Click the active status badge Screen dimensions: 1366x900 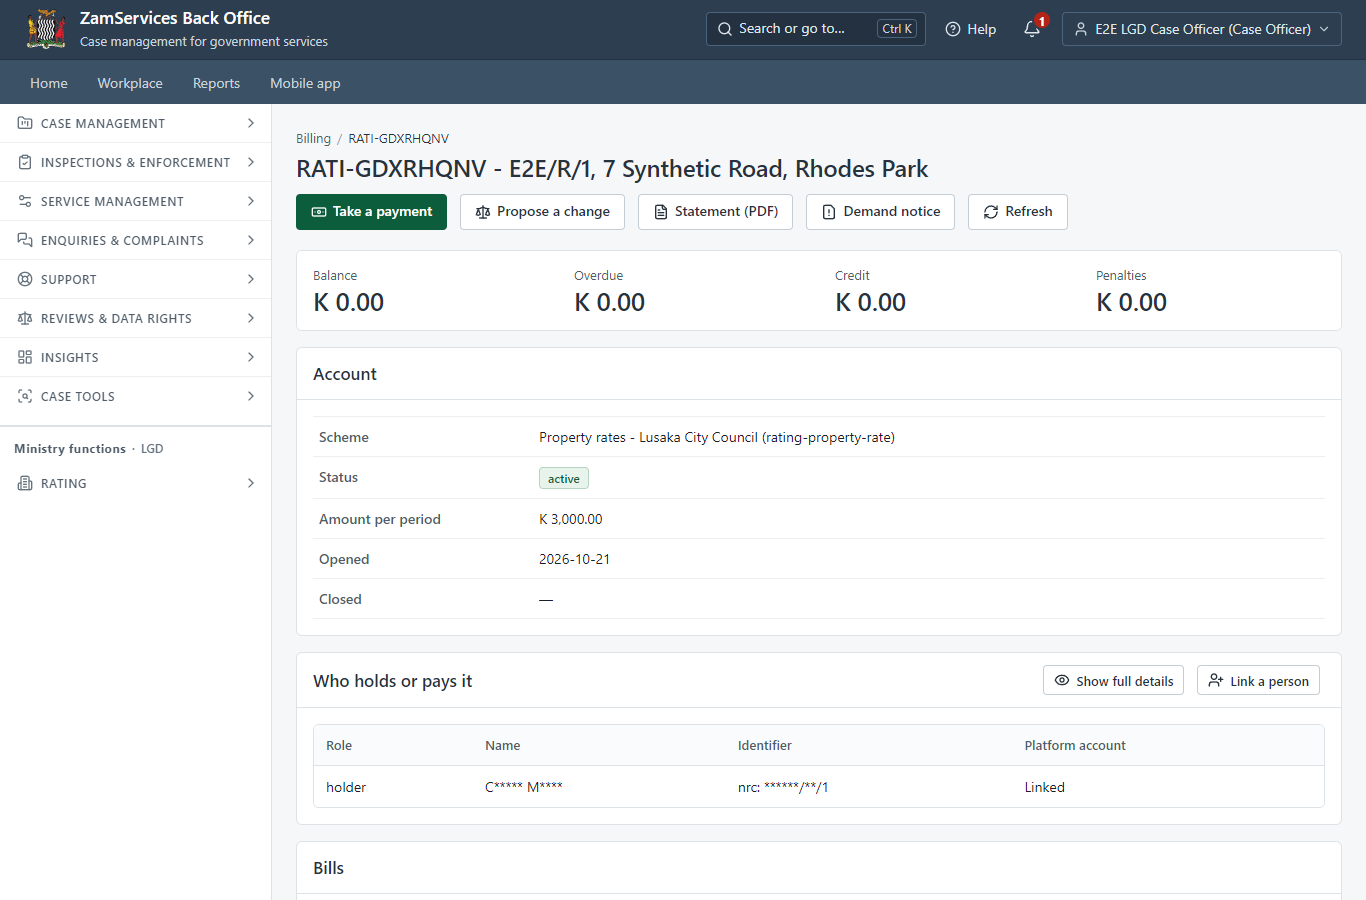[564, 478]
